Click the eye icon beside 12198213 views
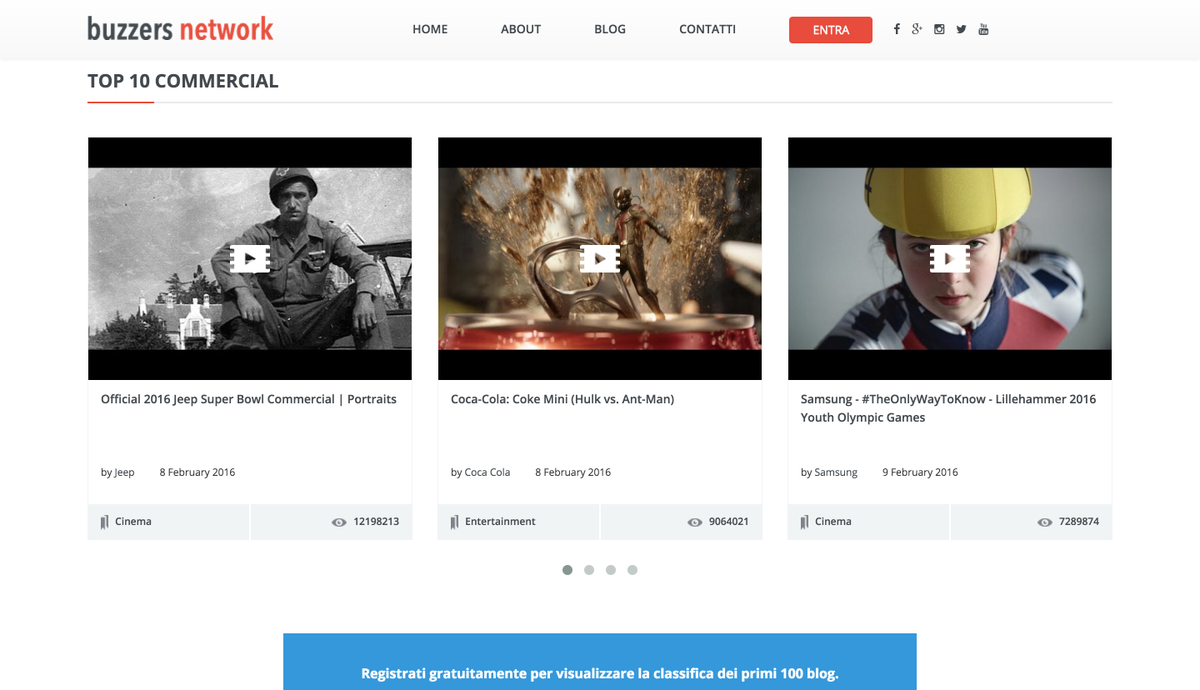This screenshot has width=1200, height=690. 339,522
